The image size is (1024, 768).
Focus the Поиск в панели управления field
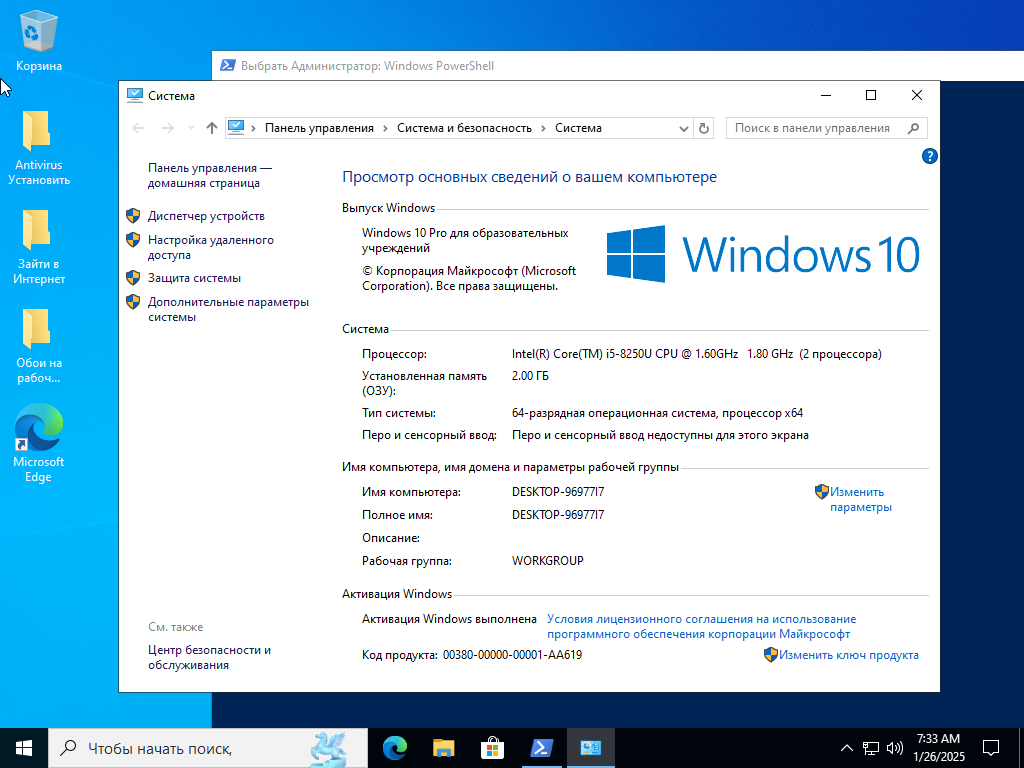[x=812, y=128]
